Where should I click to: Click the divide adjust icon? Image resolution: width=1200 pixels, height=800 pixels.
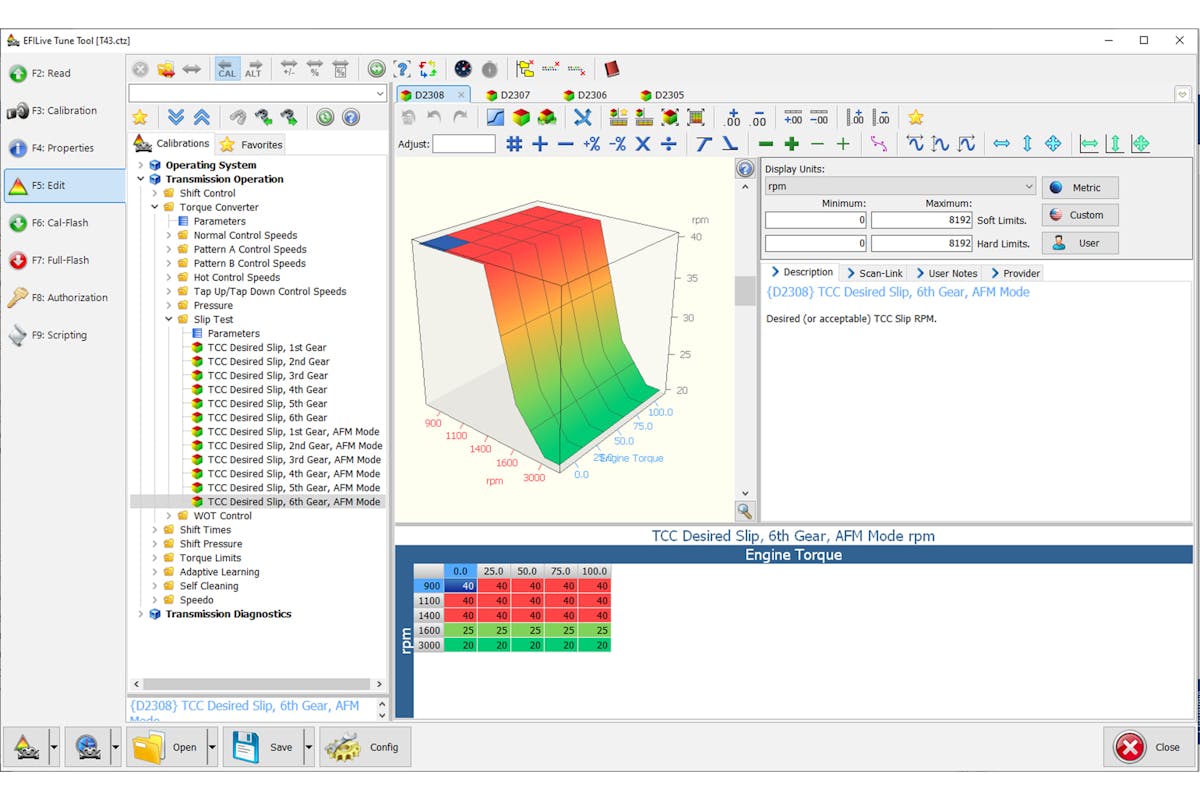coord(669,144)
